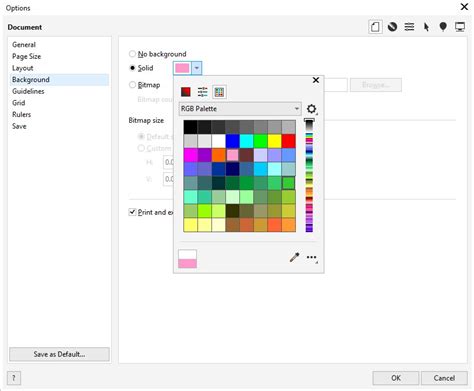Select the Solid background option
Image resolution: width=474 pixels, height=391 pixels.
(x=141, y=68)
